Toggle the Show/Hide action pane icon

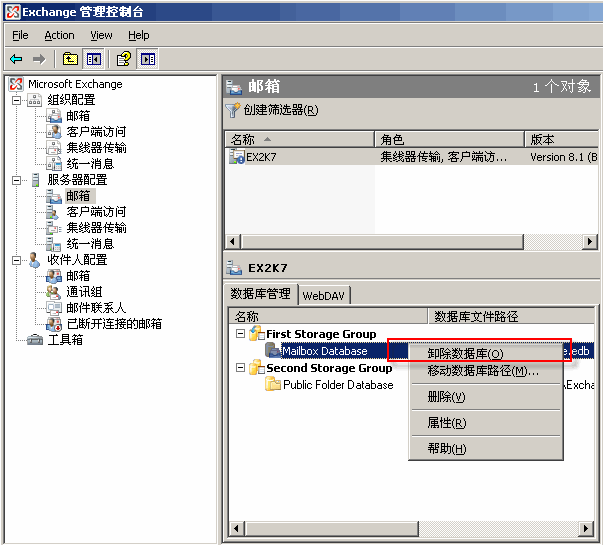[148, 59]
